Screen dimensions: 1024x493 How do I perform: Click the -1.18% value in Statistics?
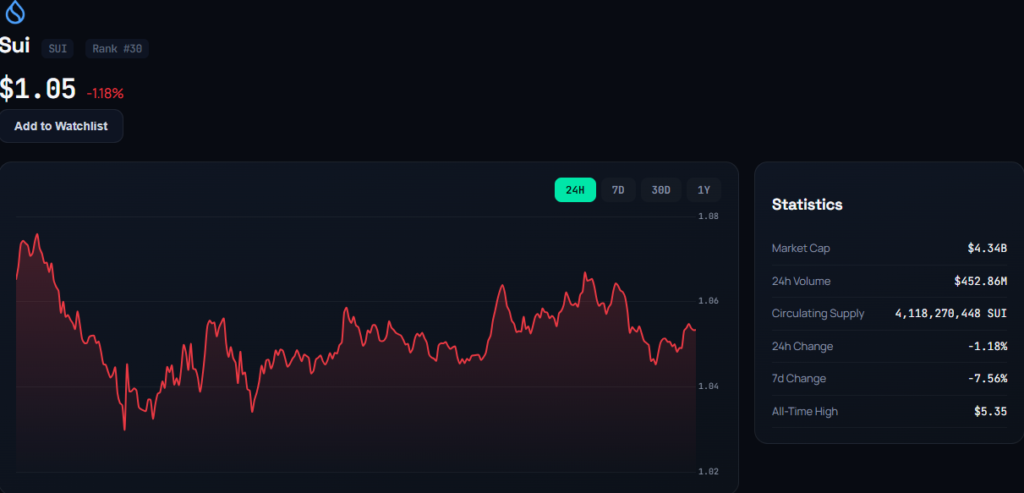tap(987, 346)
